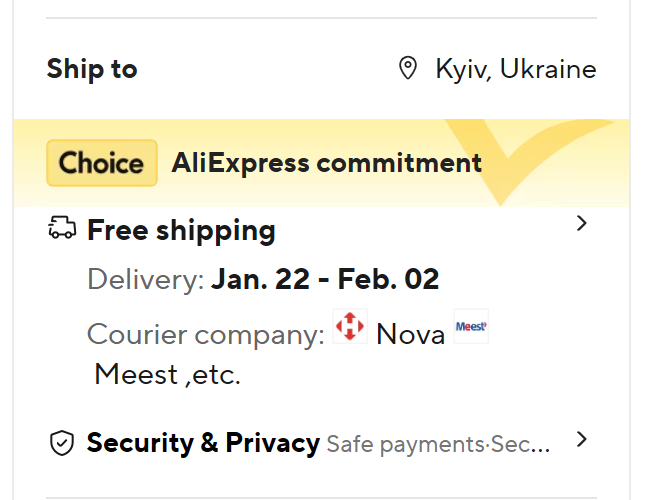Expand the Security & Privacy chevron
Screen dimensions: 670x500
click(583, 439)
